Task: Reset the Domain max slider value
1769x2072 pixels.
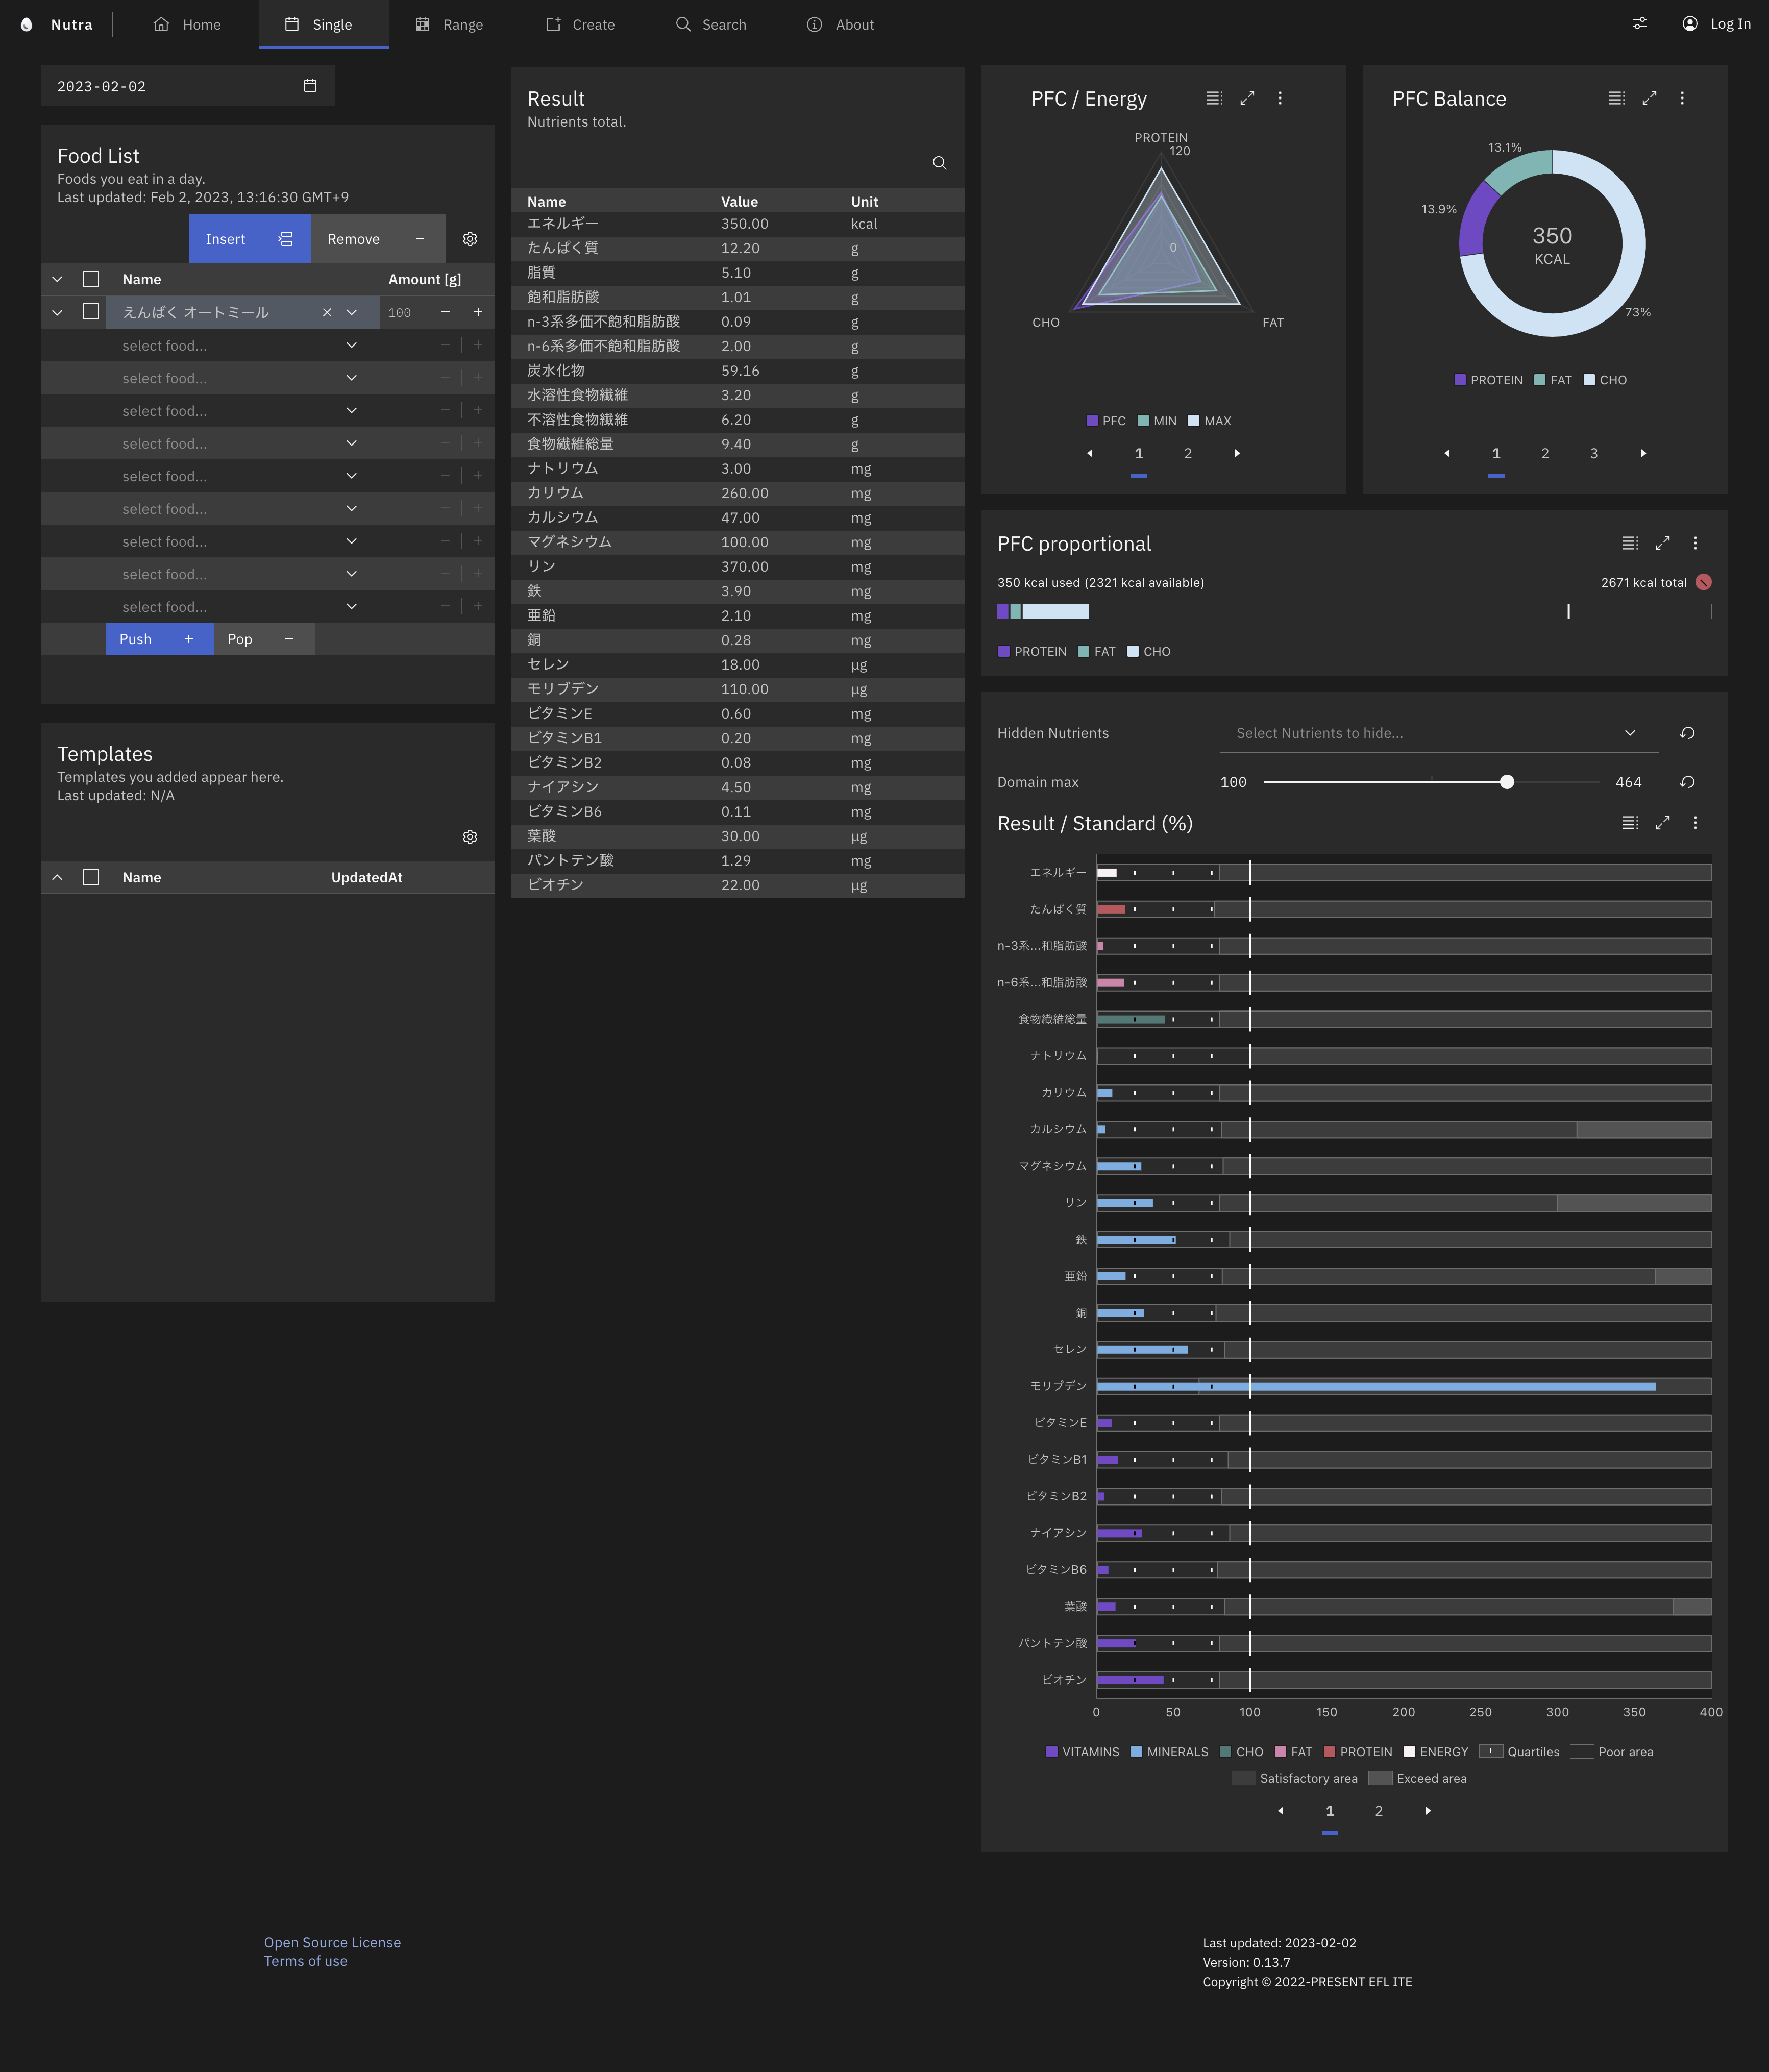Action: point(1687,782)
